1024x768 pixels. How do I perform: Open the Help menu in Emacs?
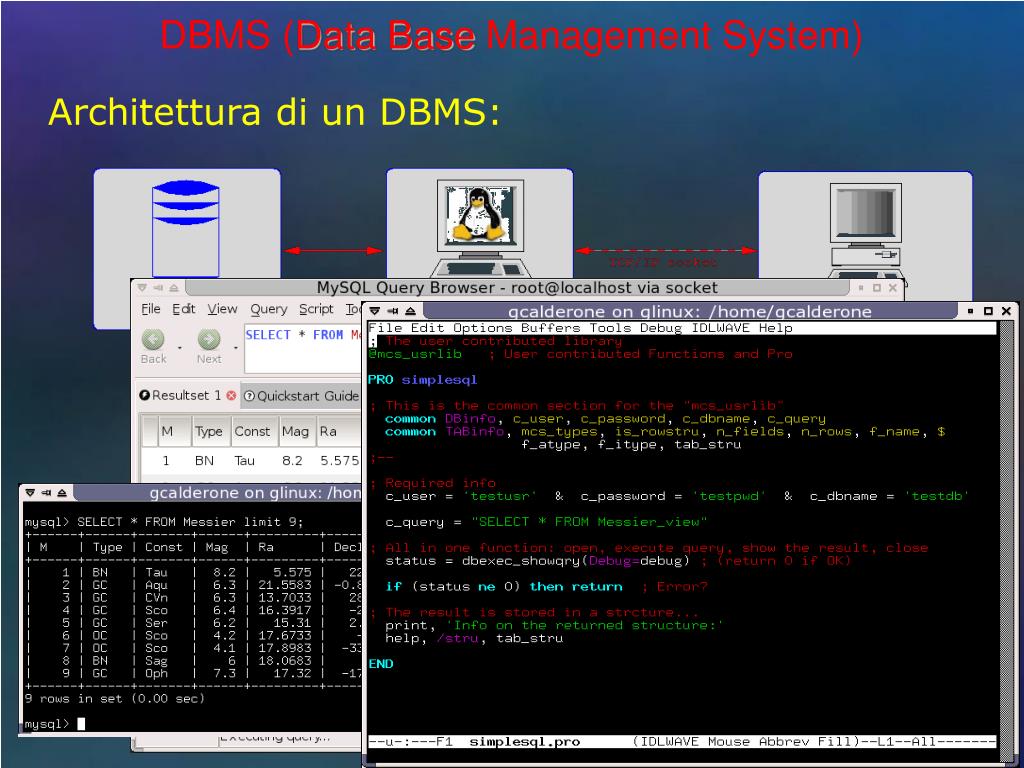(x=775, y=328)
